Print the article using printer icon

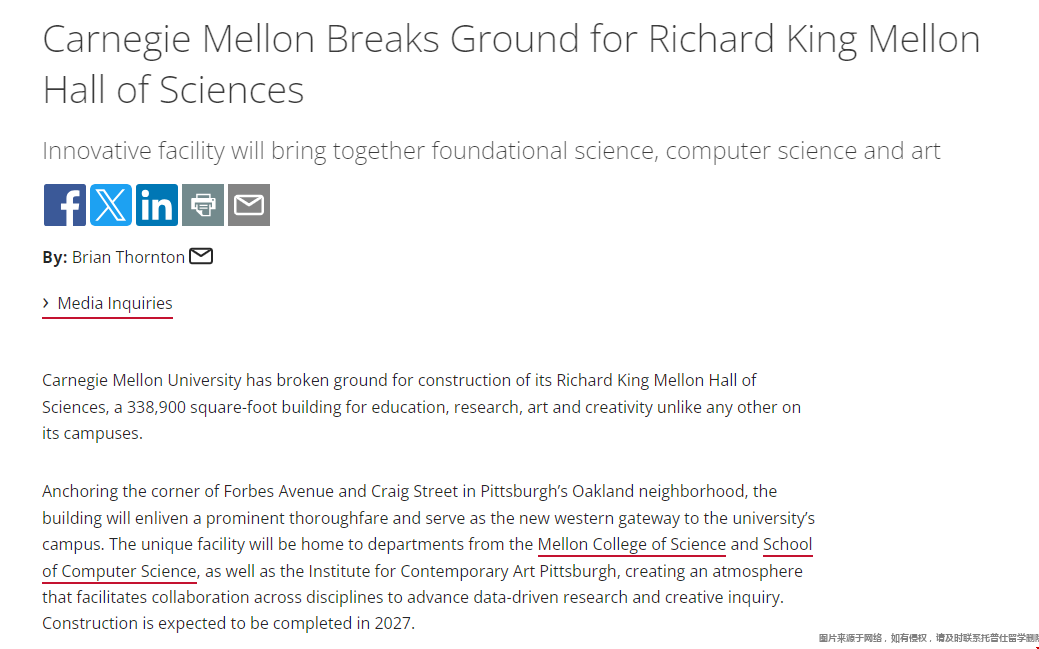click(x=203, y=205)
